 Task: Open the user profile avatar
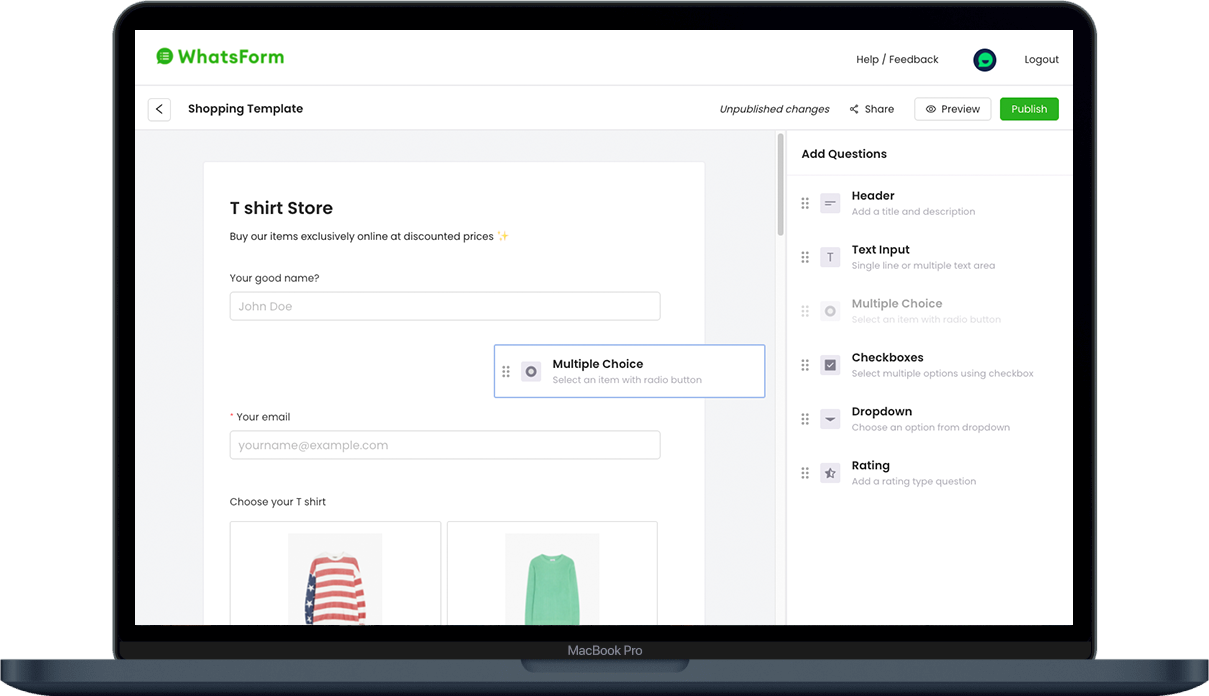point(984,60)
